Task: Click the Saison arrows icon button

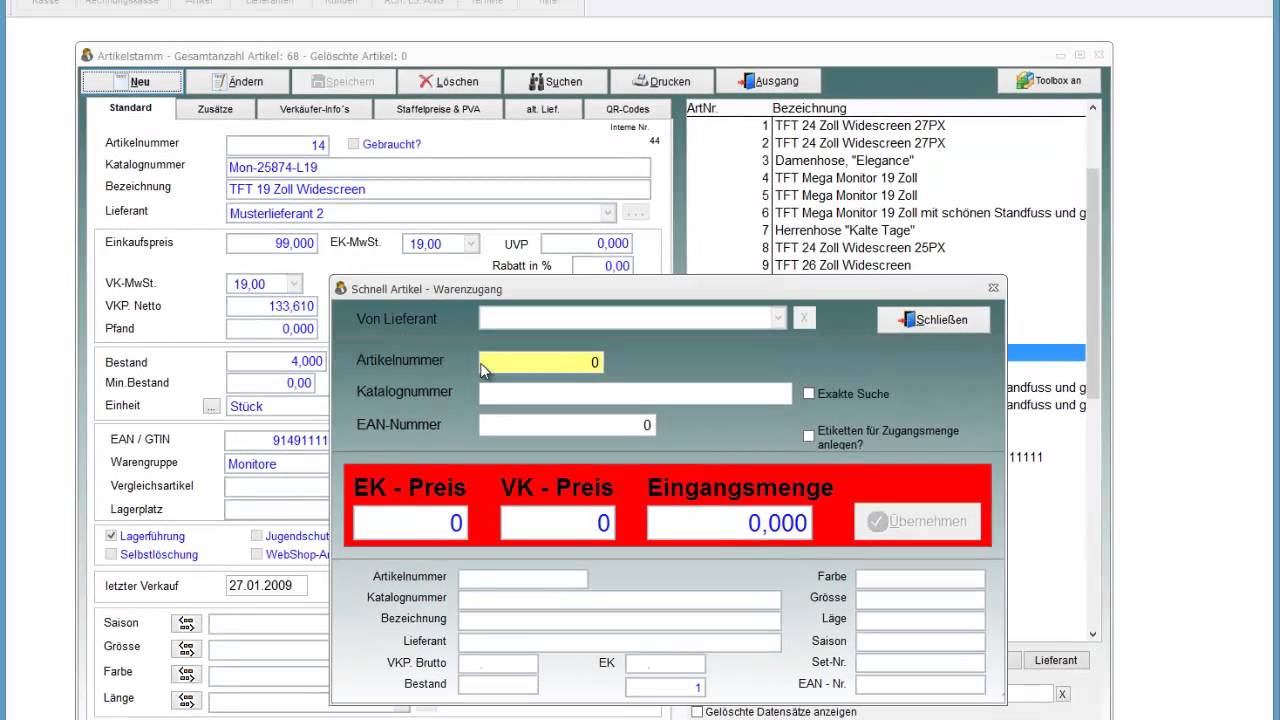Action: (186, 624)
